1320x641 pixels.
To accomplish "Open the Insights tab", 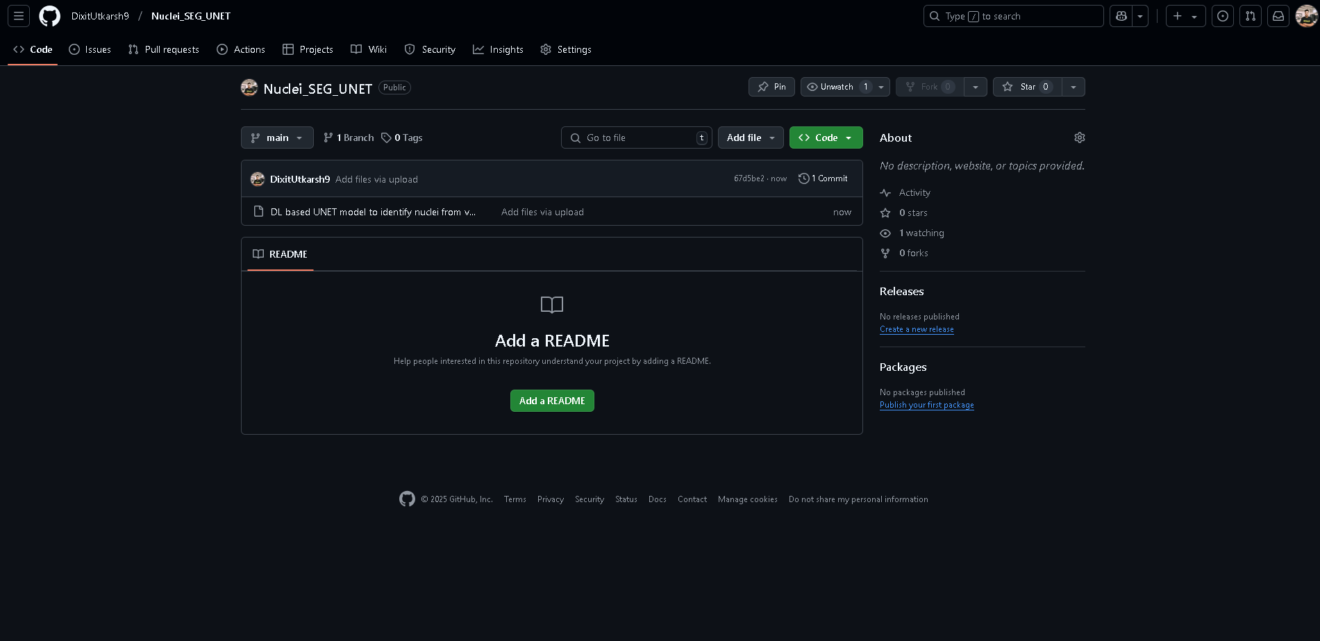I will click(x=498, y=49).
